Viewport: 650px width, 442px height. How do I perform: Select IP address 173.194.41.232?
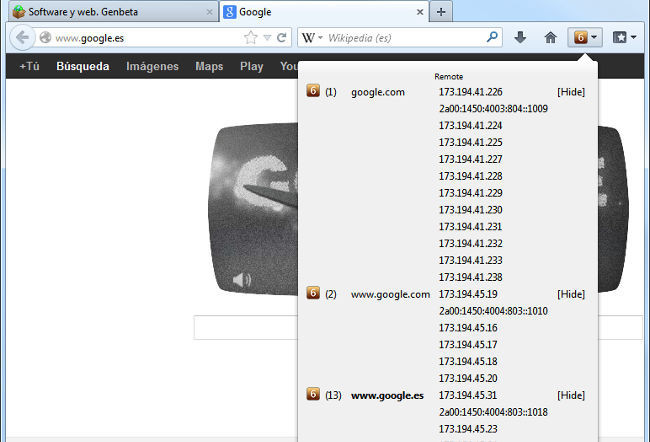click(x=471, y=243)
